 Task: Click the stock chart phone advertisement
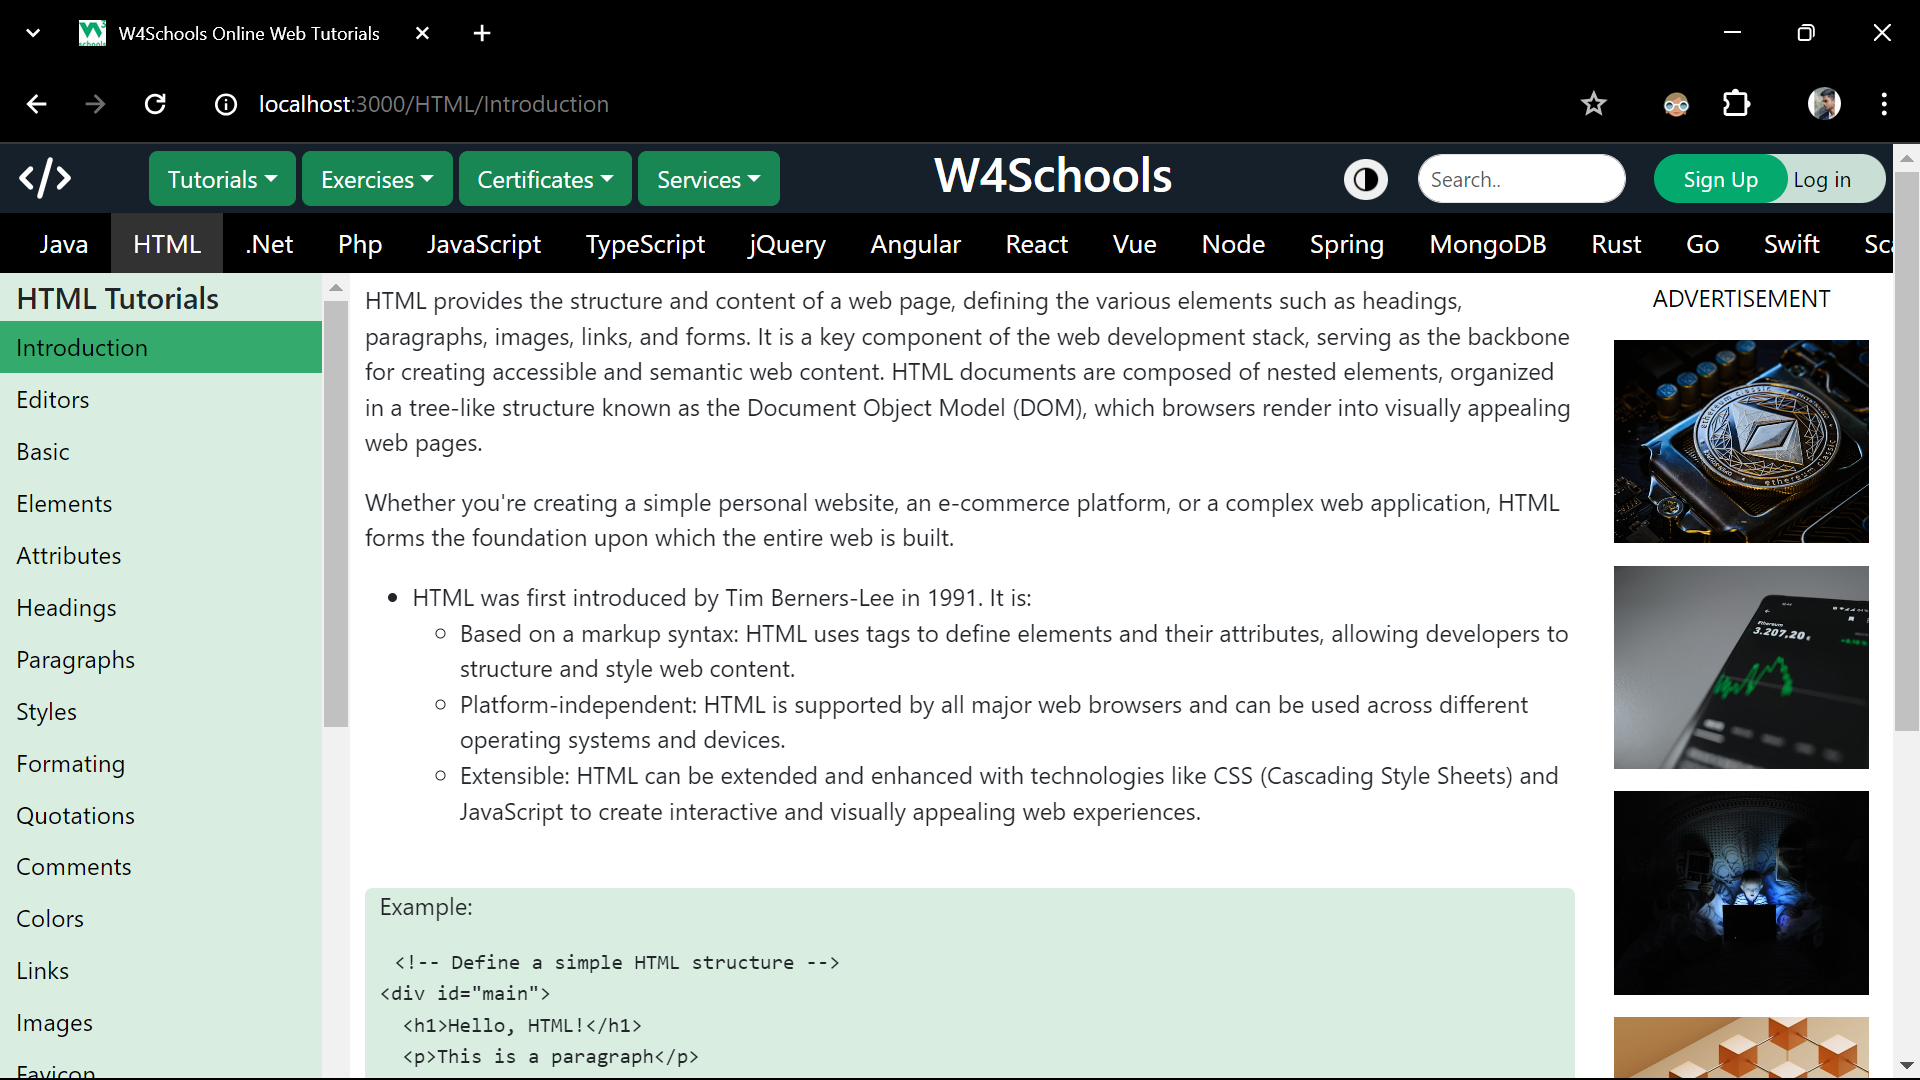point(1741,667)
